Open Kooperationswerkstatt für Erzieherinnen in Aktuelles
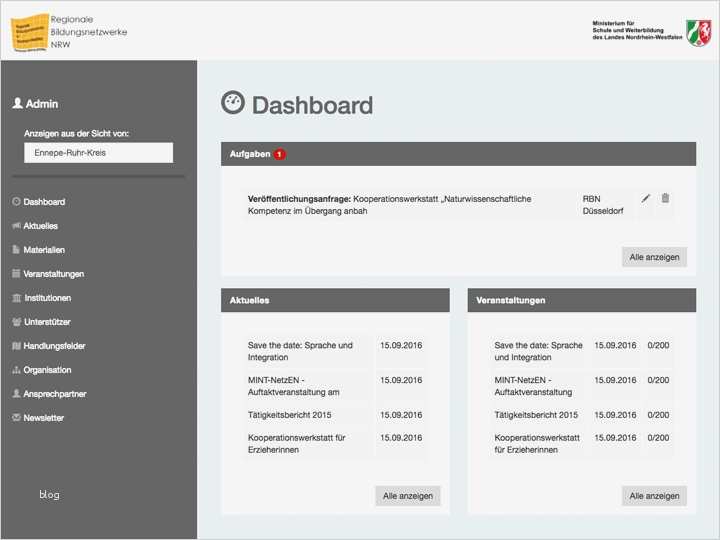The image size is (720, 540). coord(297,444)
